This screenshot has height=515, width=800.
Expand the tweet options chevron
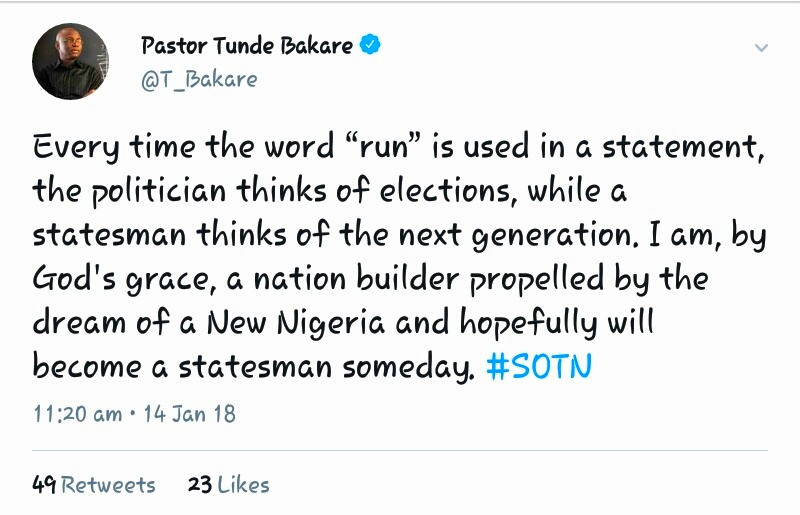761,48
